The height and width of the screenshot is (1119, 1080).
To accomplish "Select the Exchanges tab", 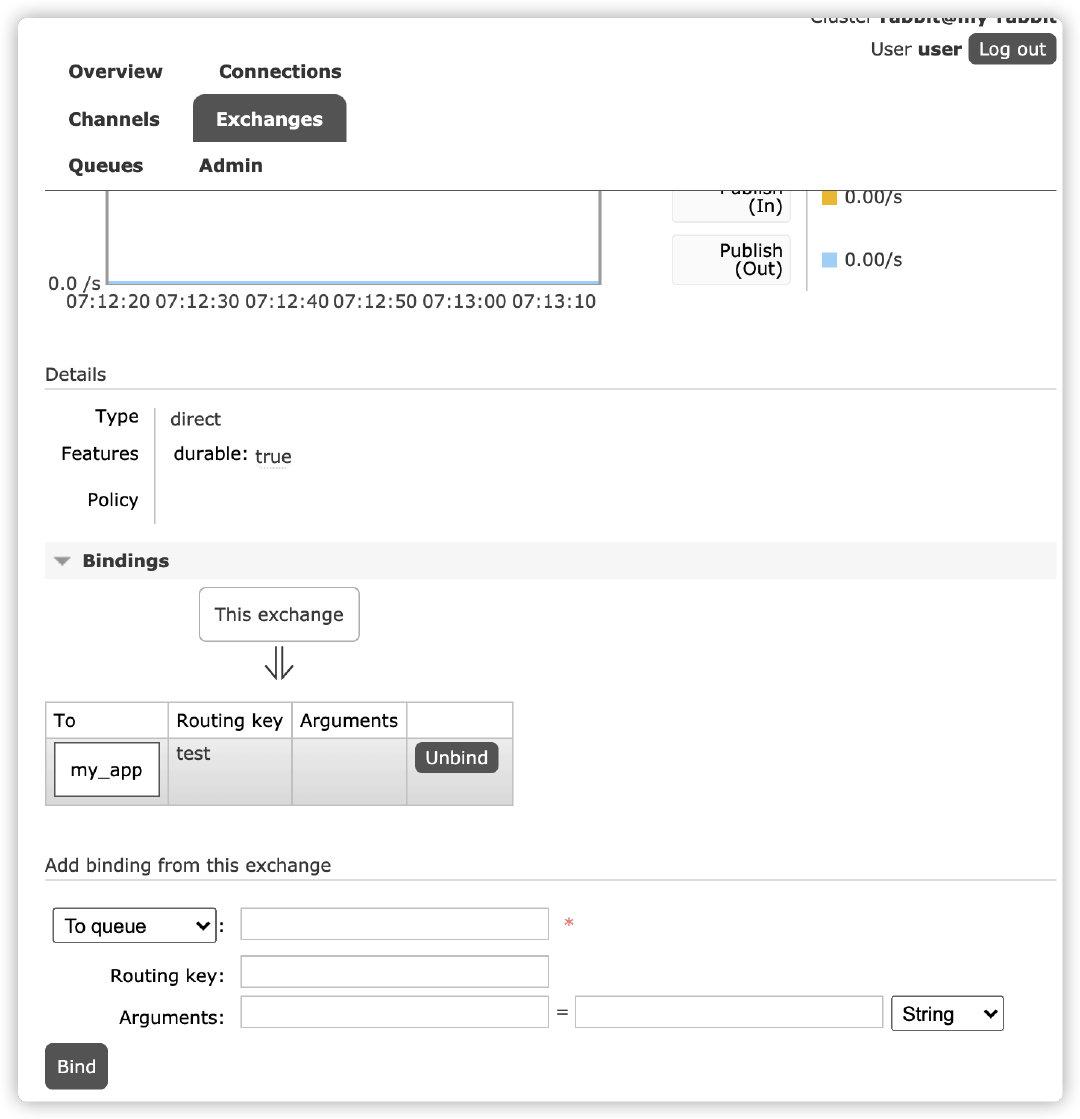I will pyautogui.click(x=269, y=119).
